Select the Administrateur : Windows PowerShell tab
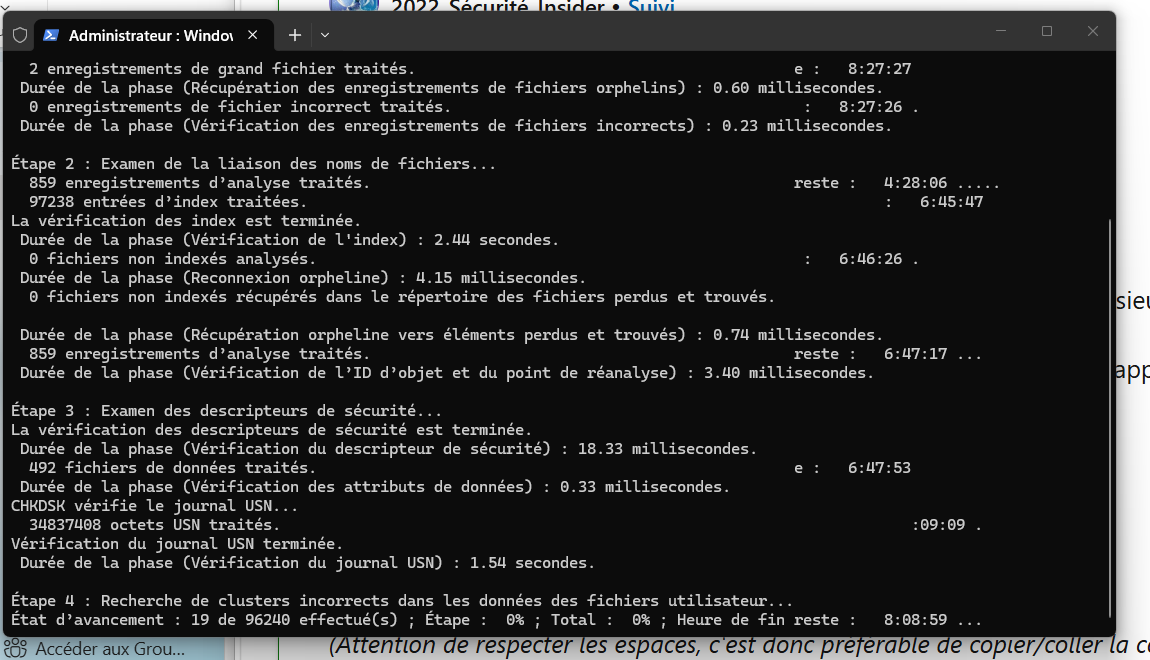 point(154,35)
